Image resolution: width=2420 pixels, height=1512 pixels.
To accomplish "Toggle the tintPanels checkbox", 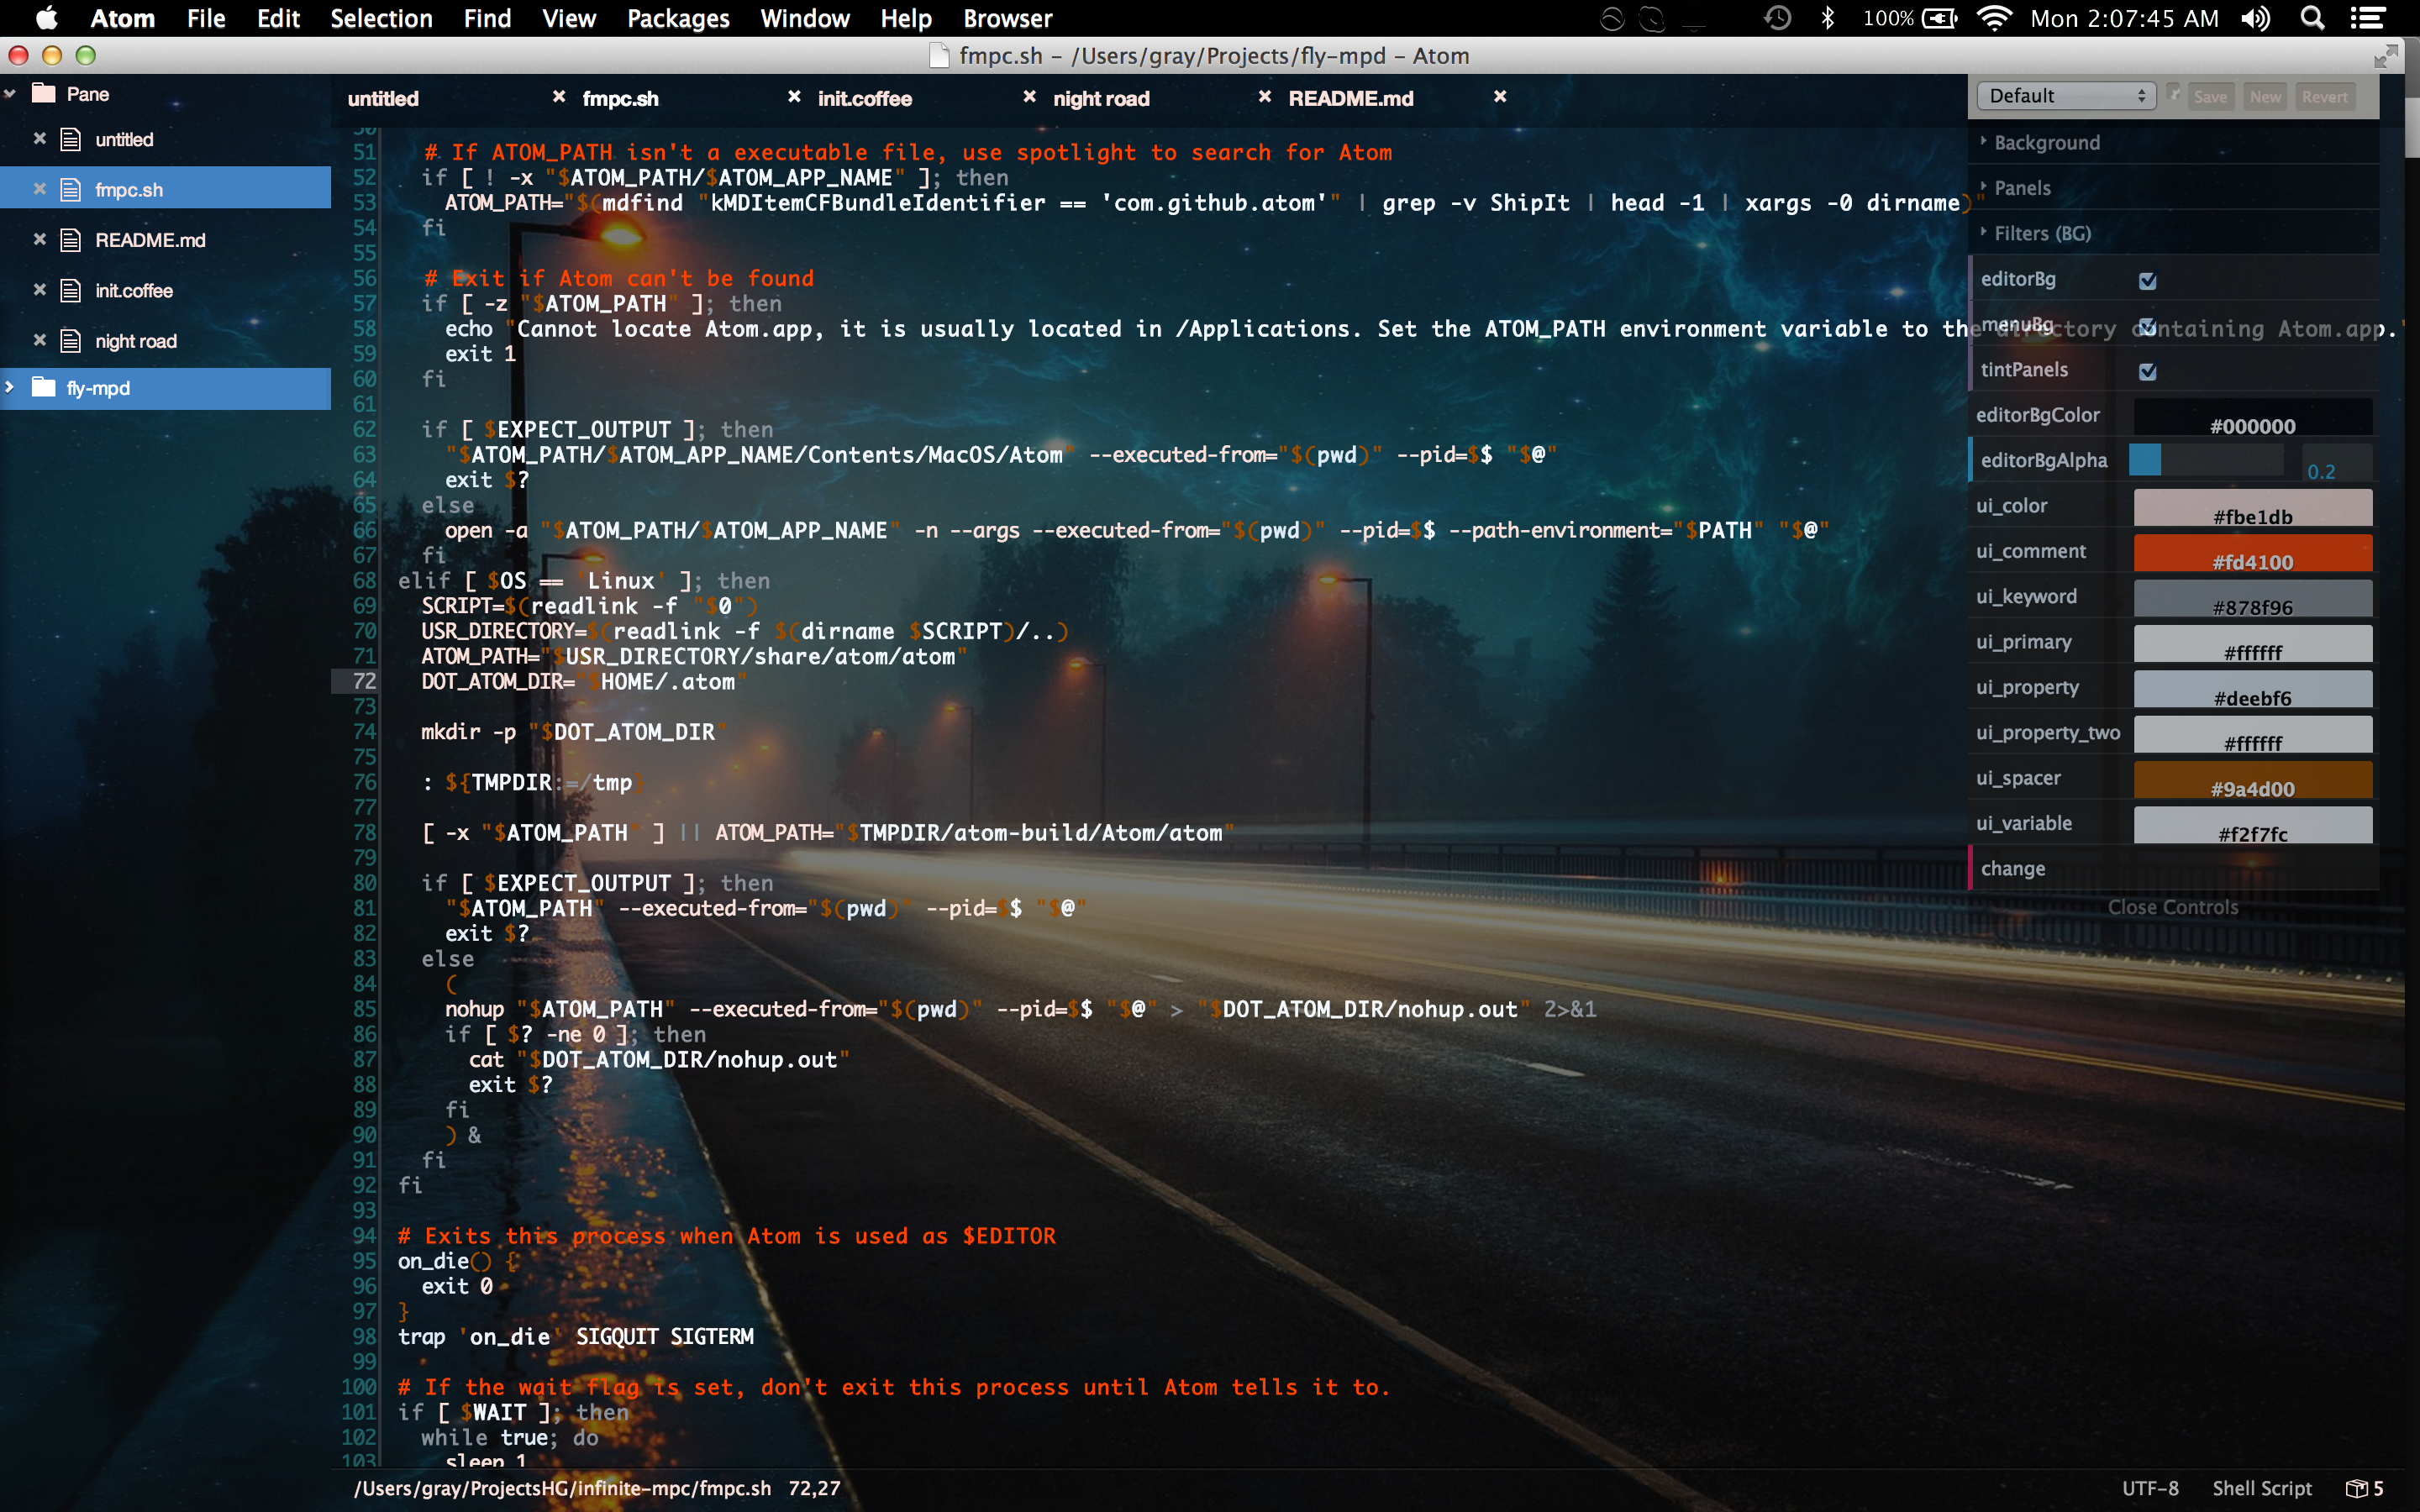I will [2147, 372].
